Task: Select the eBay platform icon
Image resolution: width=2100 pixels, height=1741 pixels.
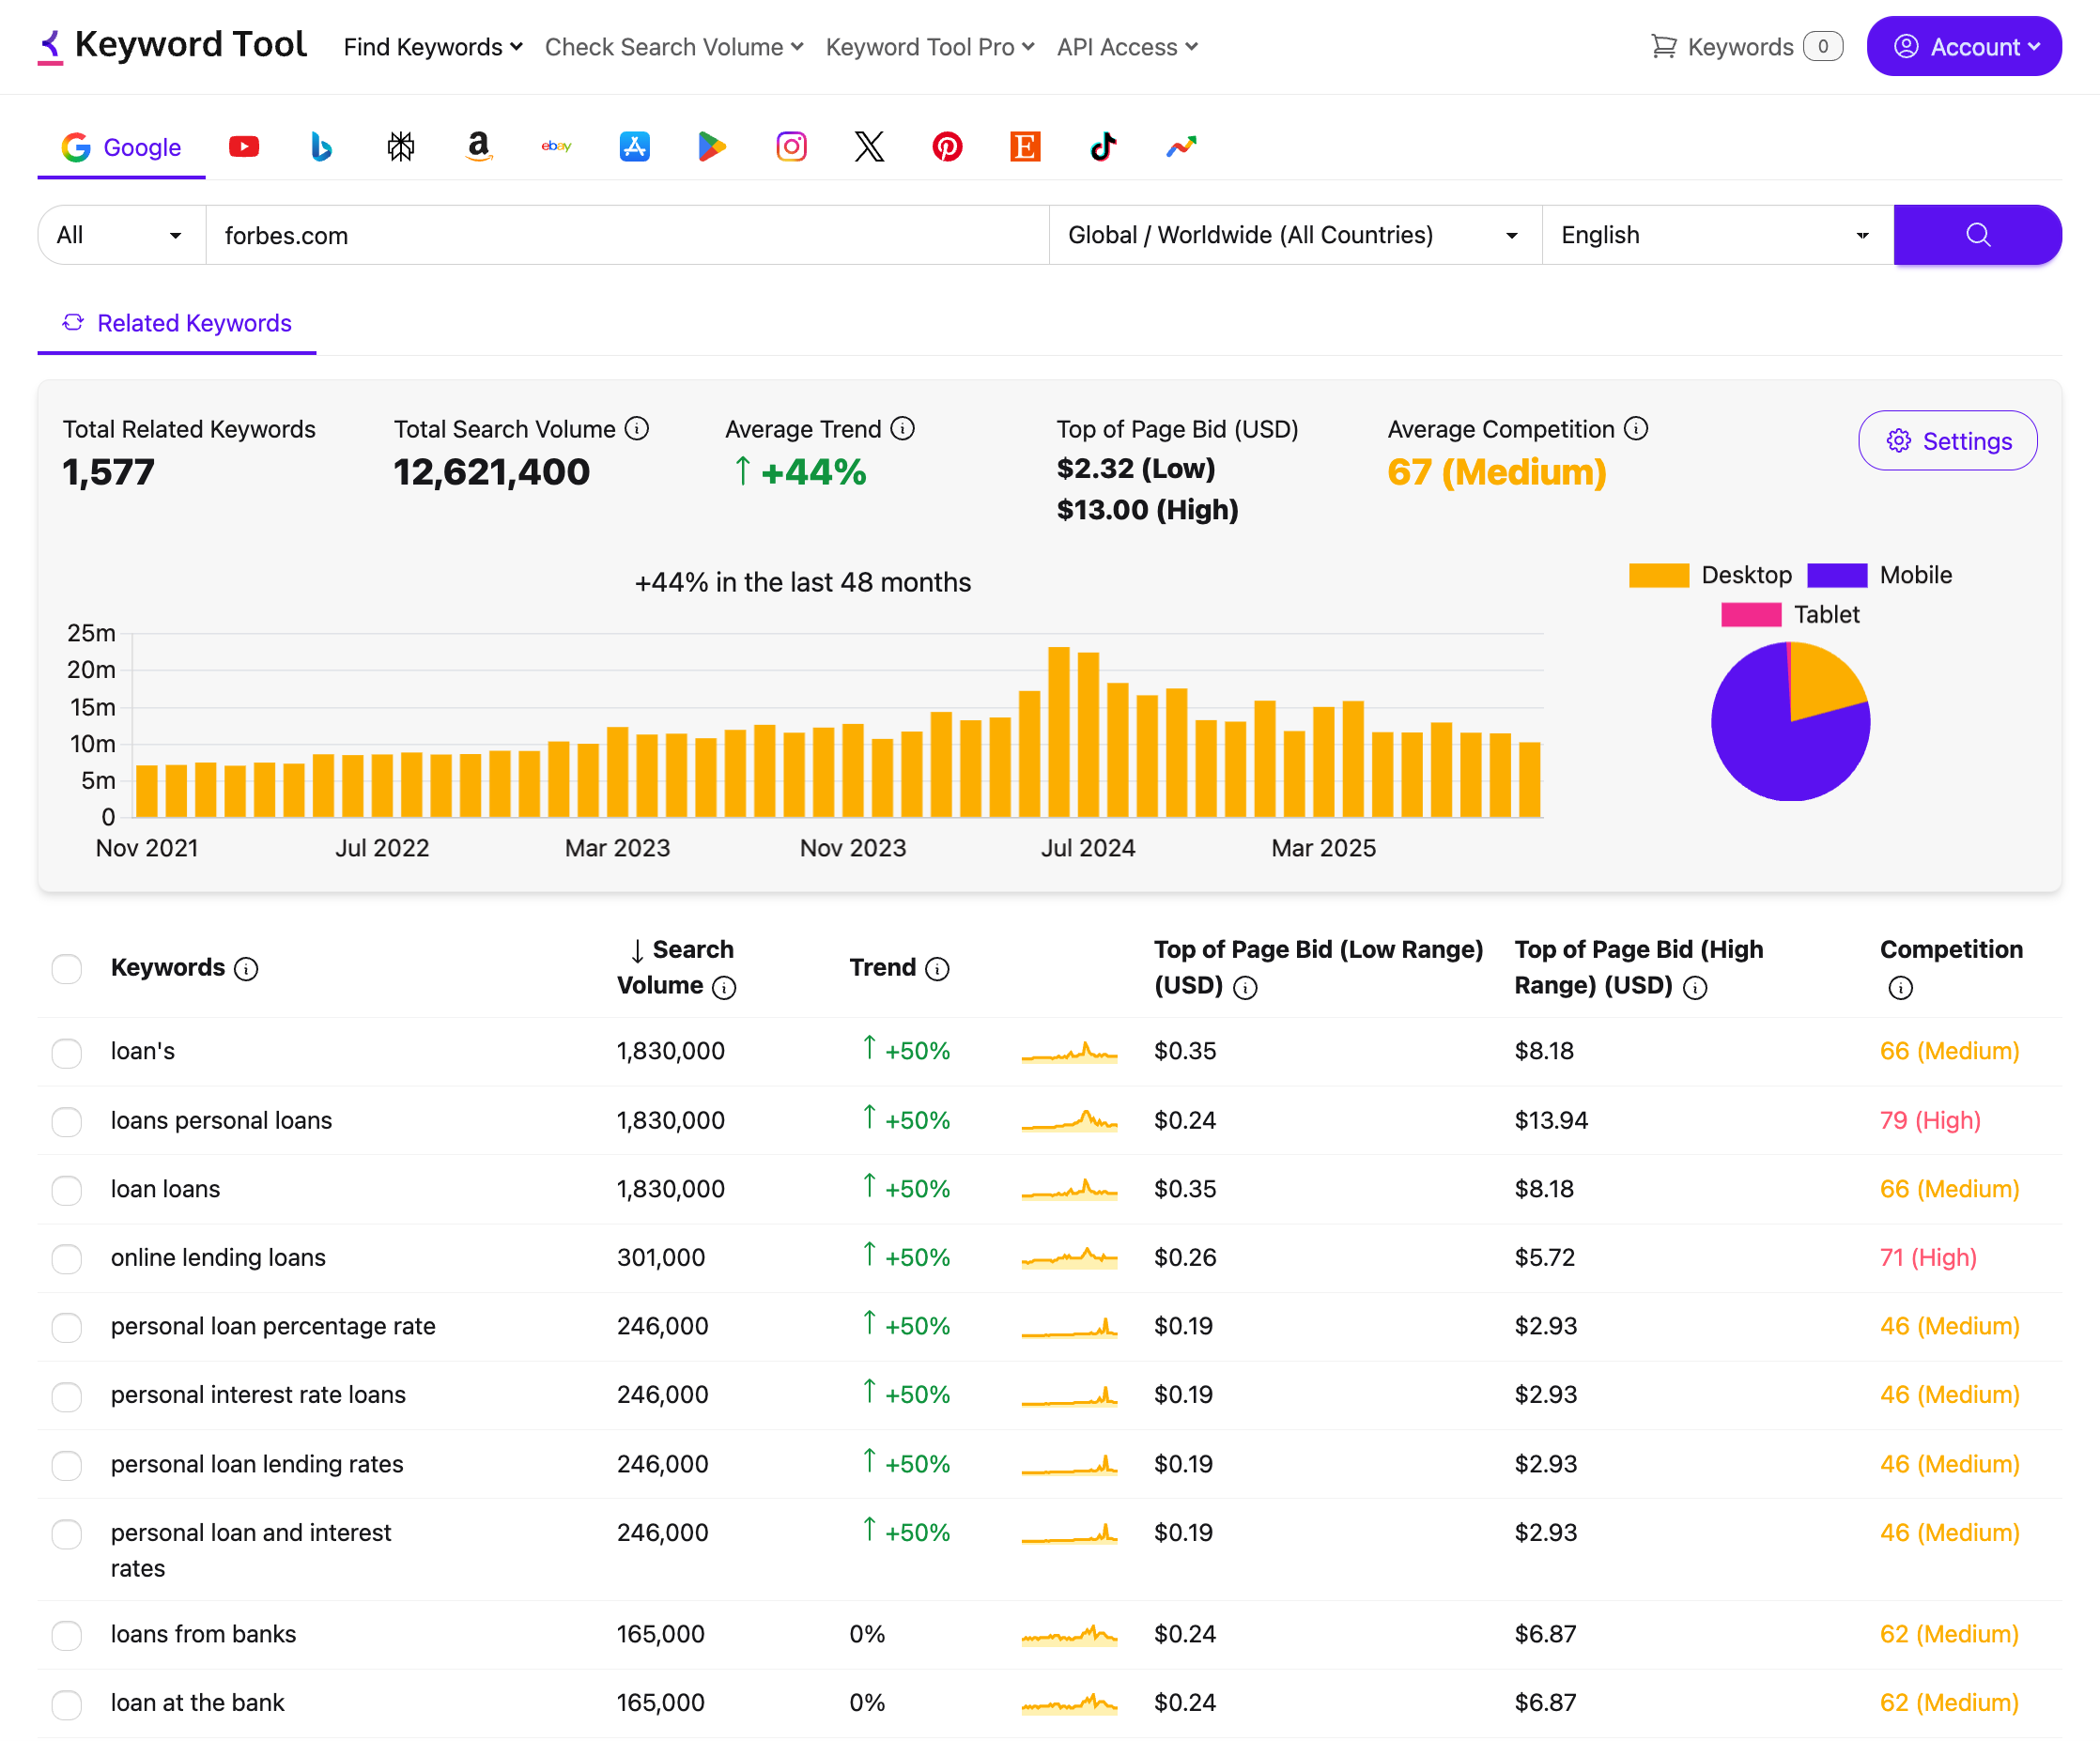Action: [x=556, y=146]
